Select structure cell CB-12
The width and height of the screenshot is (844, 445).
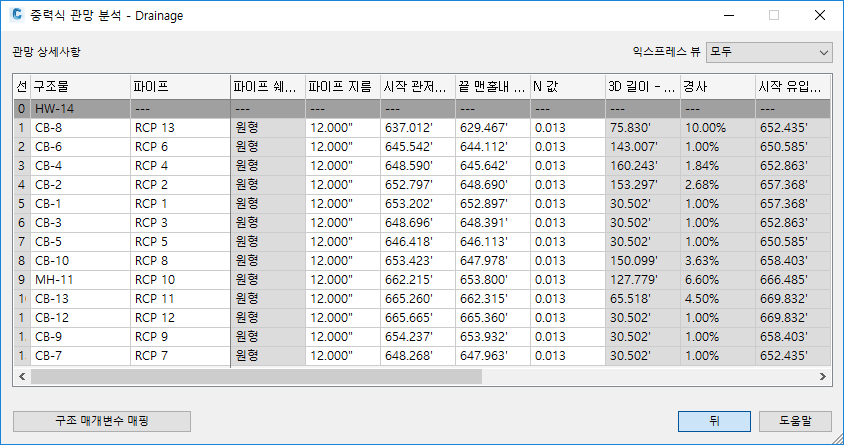80,317
